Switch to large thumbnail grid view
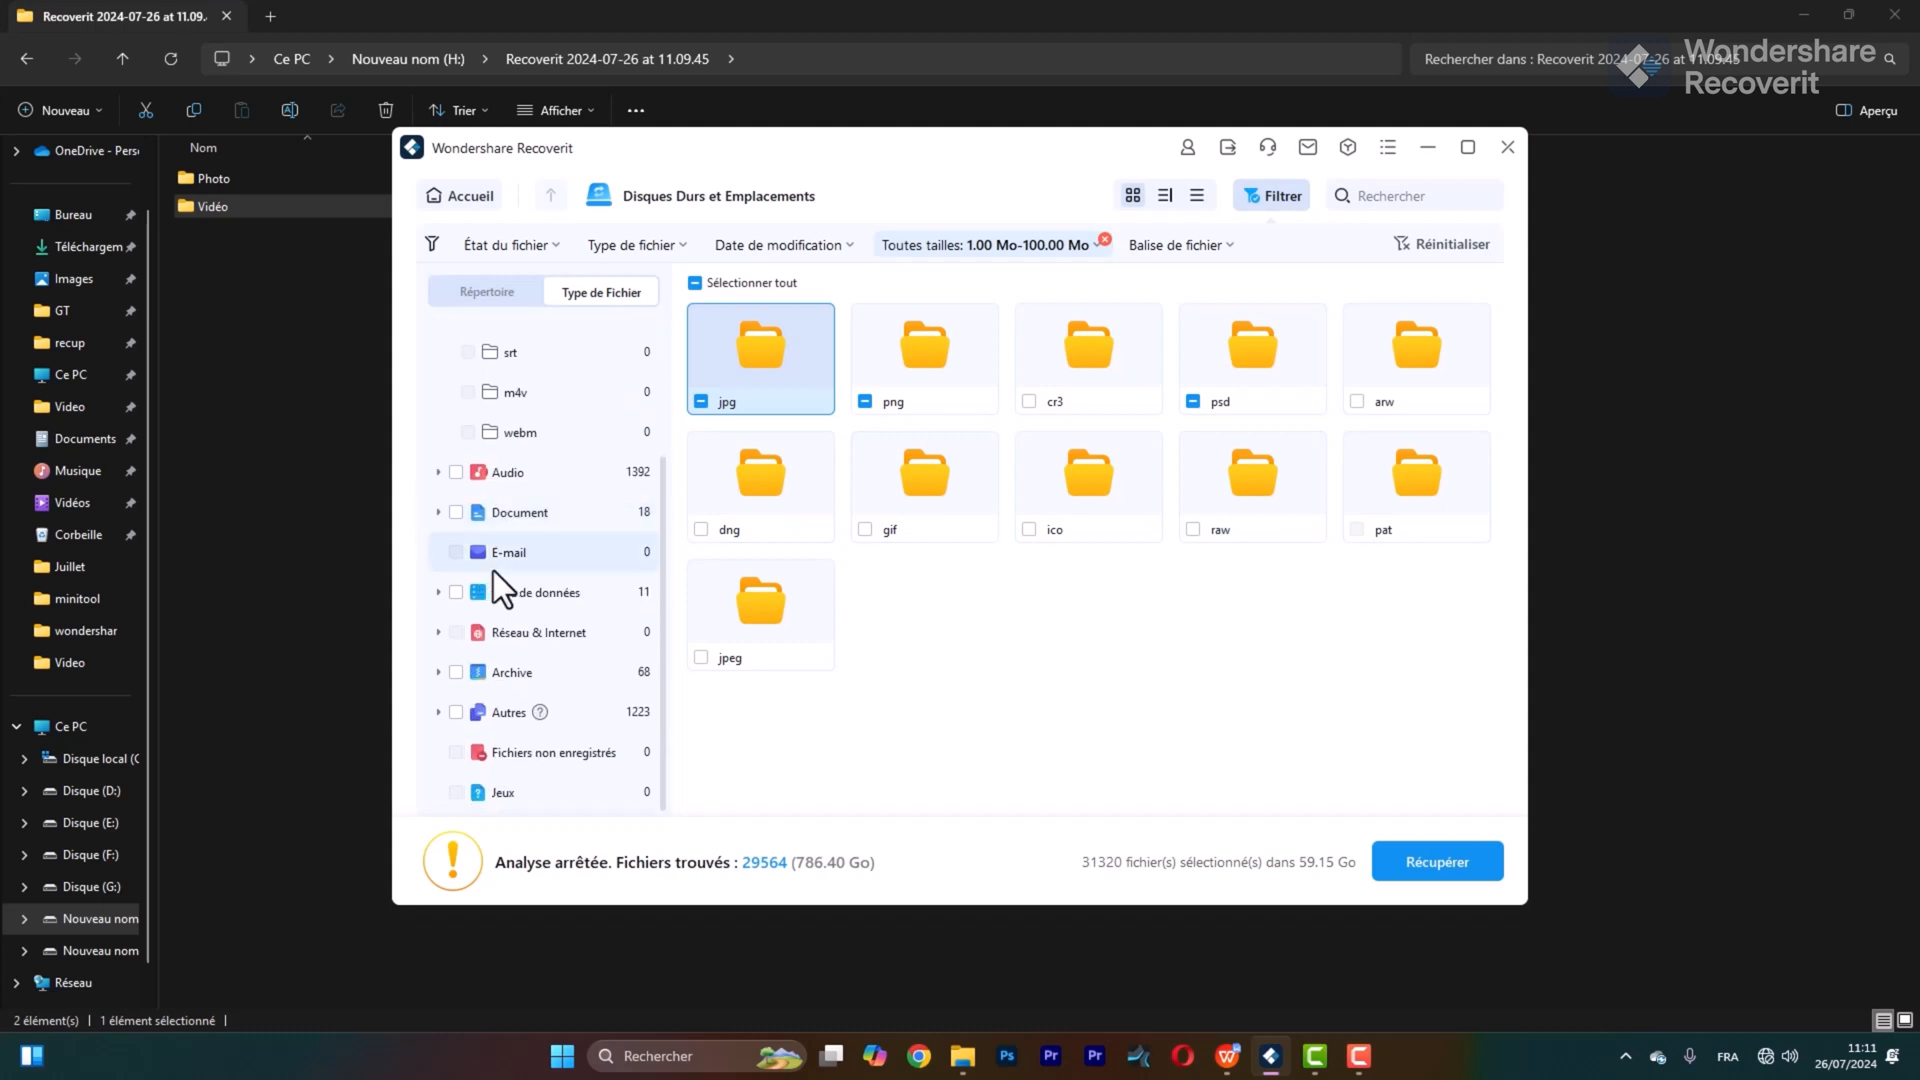Screen dimensions: 1920x1080 pos(1133,195)
